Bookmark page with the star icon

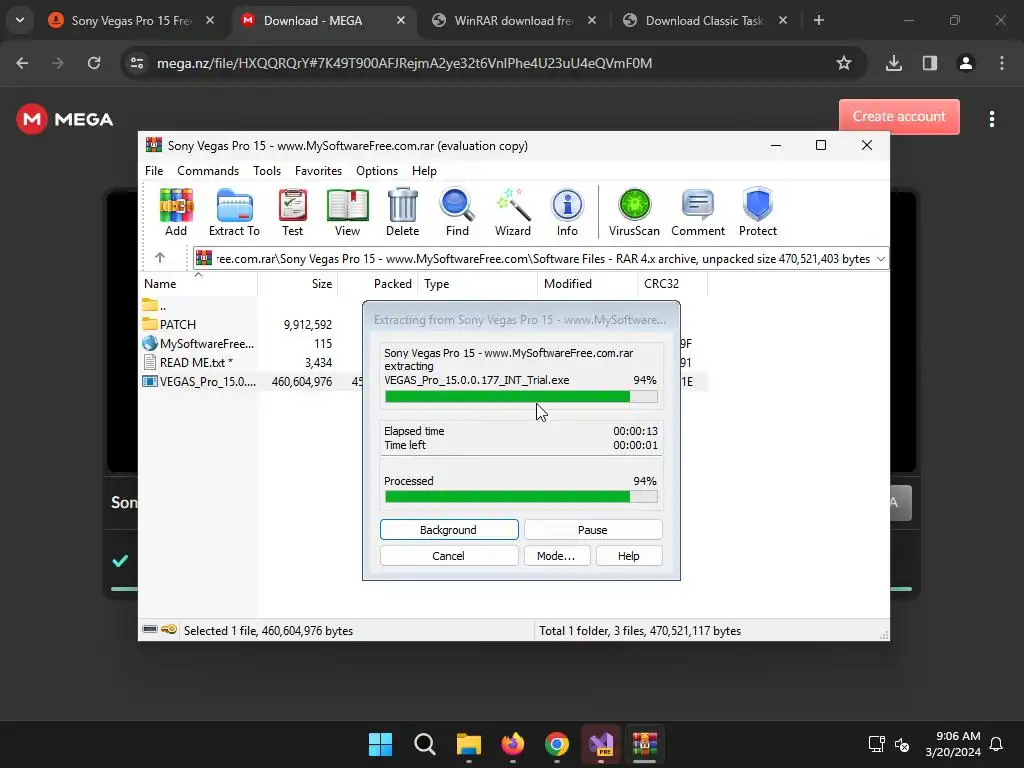(x=844, y=63)
